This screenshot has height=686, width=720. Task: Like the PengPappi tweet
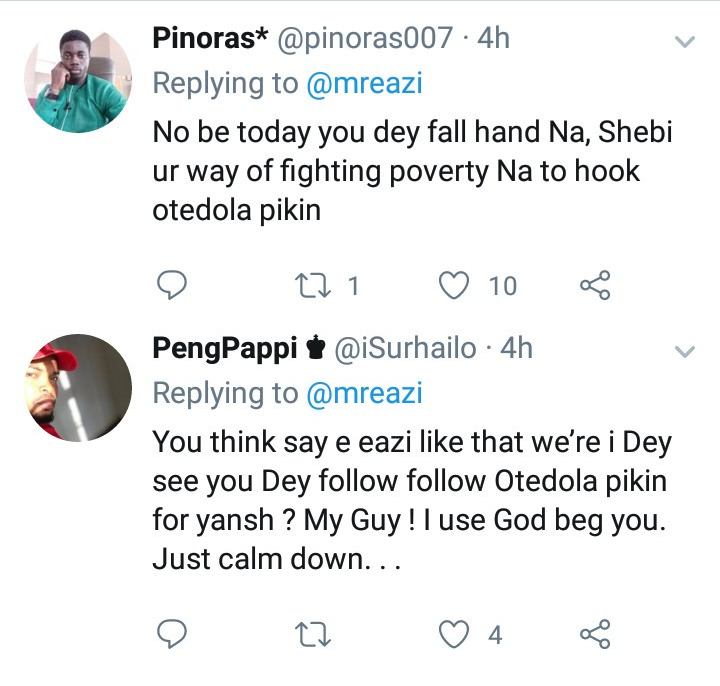pyautogui.click(x=456, y=634)
